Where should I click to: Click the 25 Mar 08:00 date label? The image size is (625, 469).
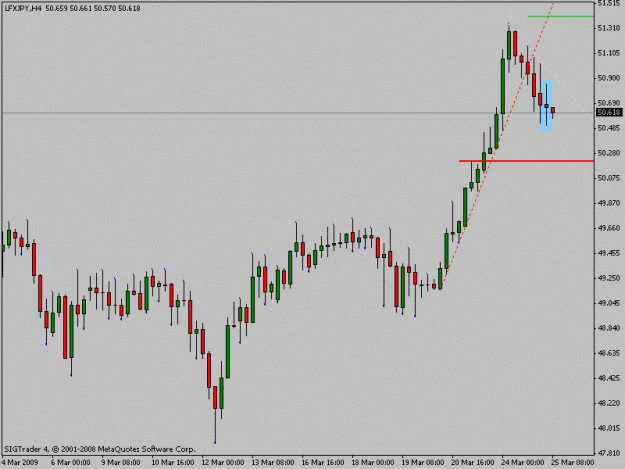[573, 462]
